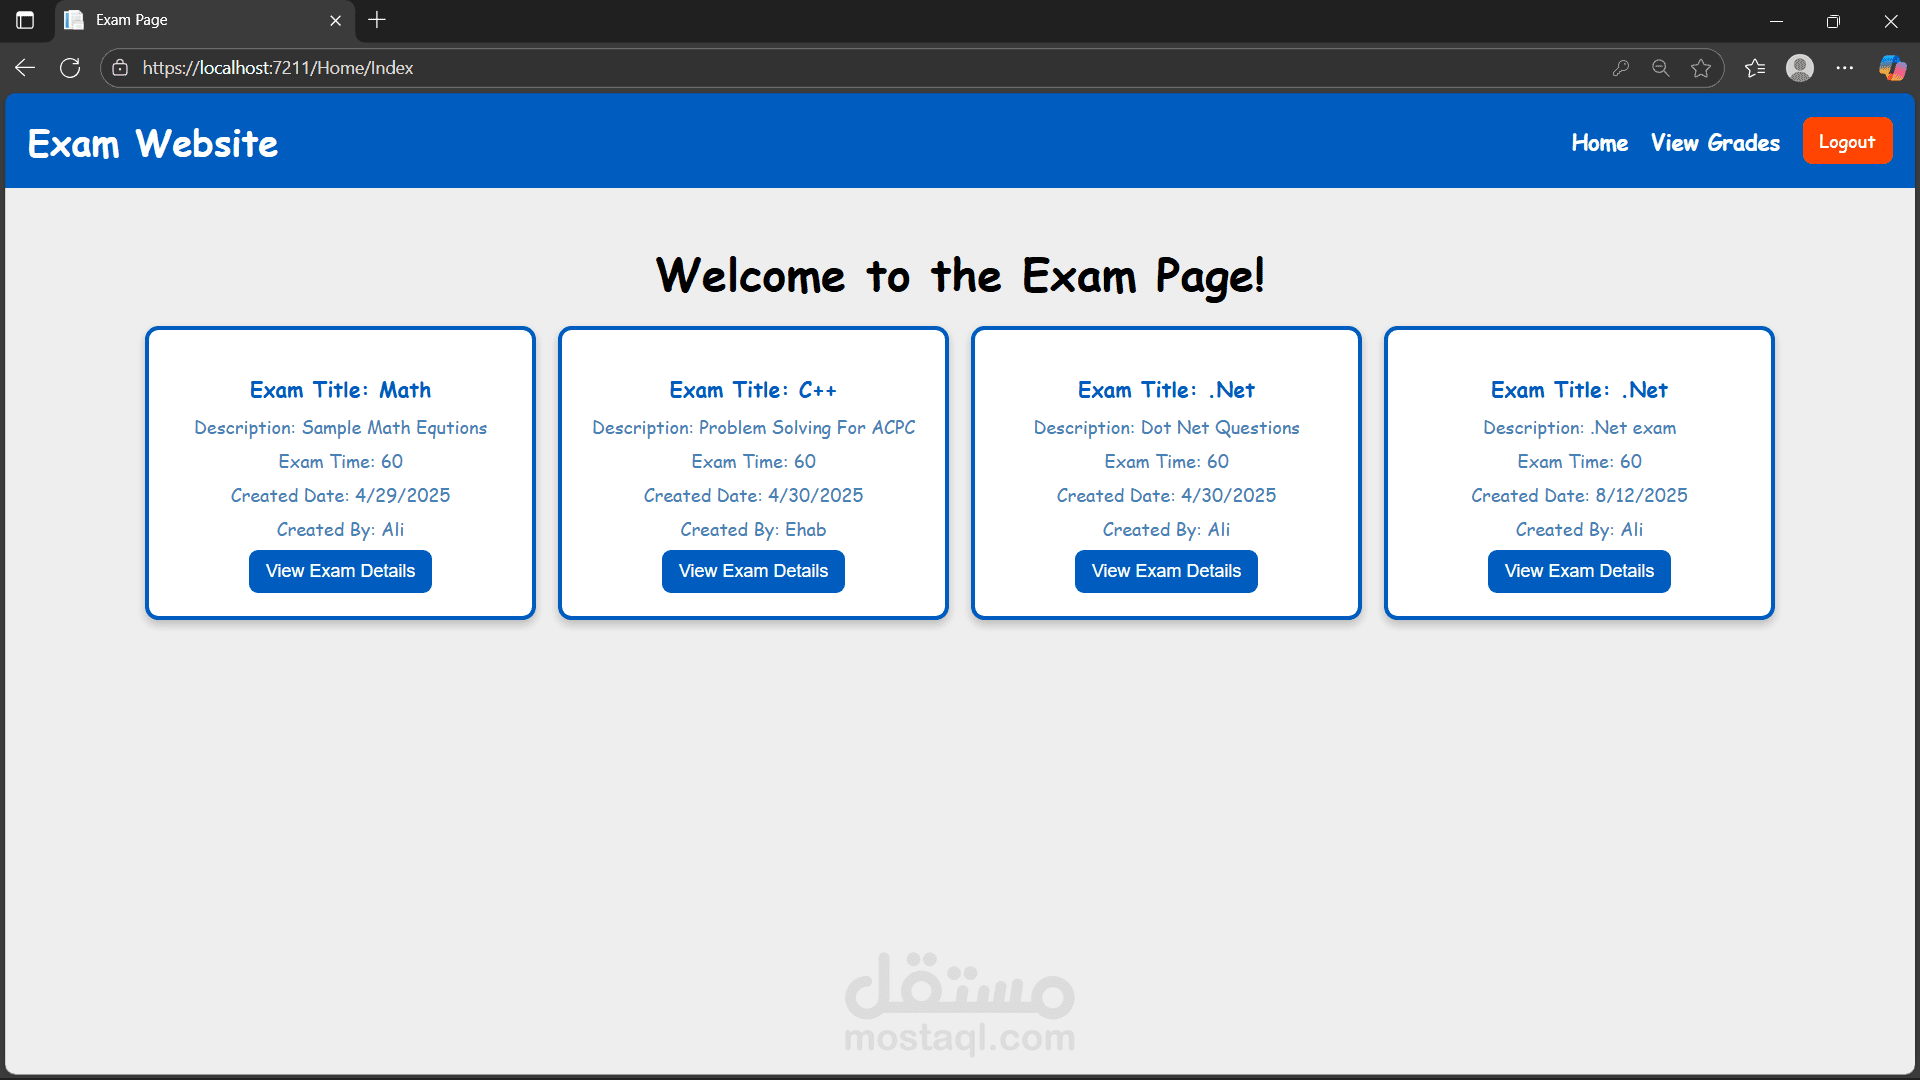Click the browser back arrow

(25, 68)
